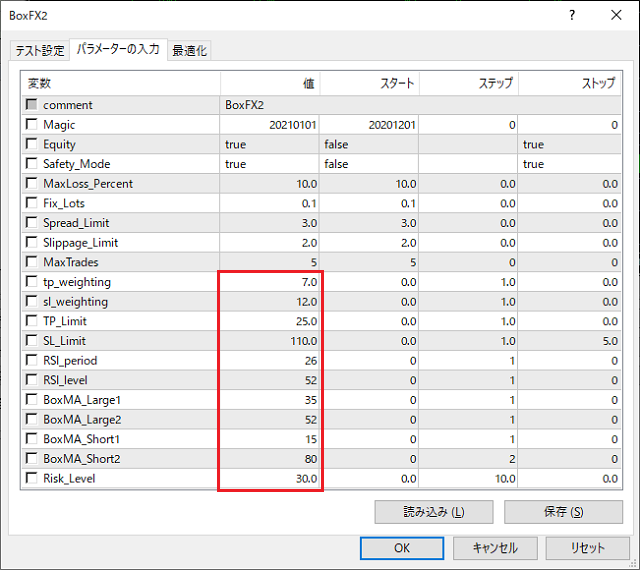Edit the RSI_period value 26
Image resolution: width=640 pixels, height=570 pixels.
pyautogui.click(x=269, y=361)
